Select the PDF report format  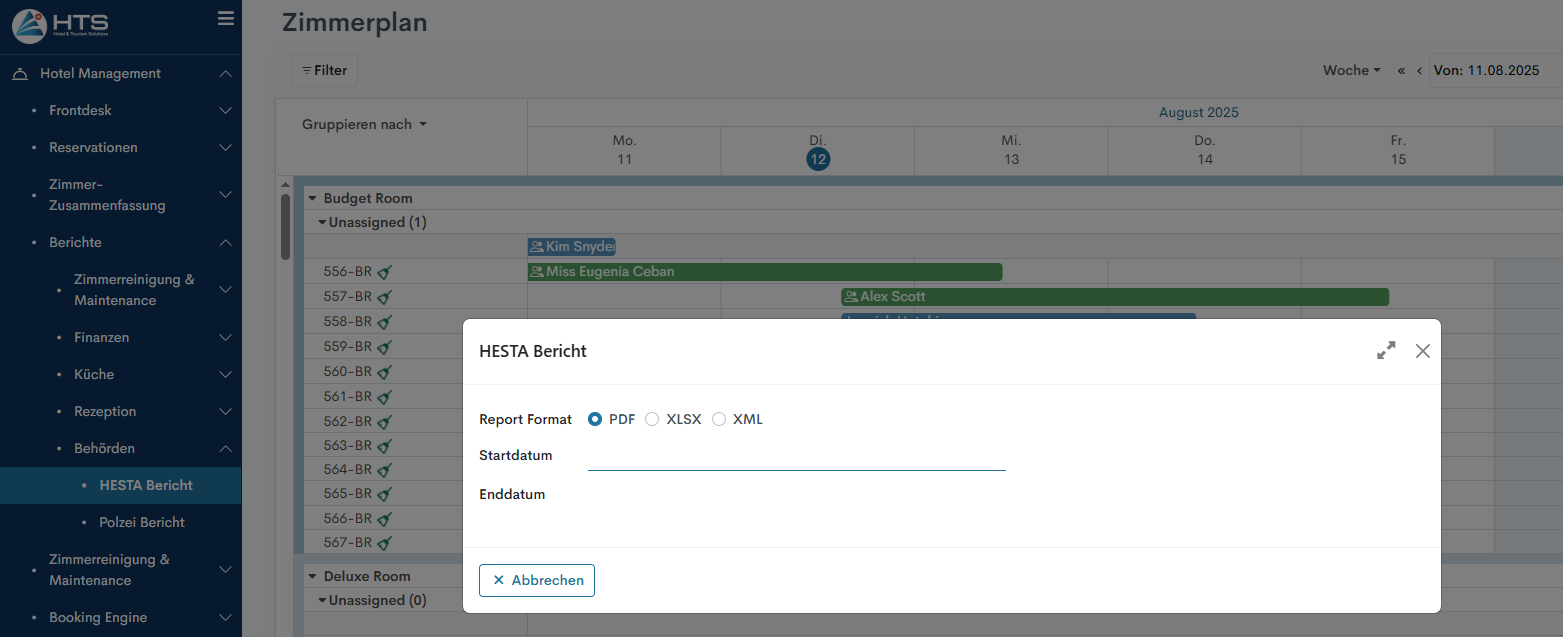(595, 420)
